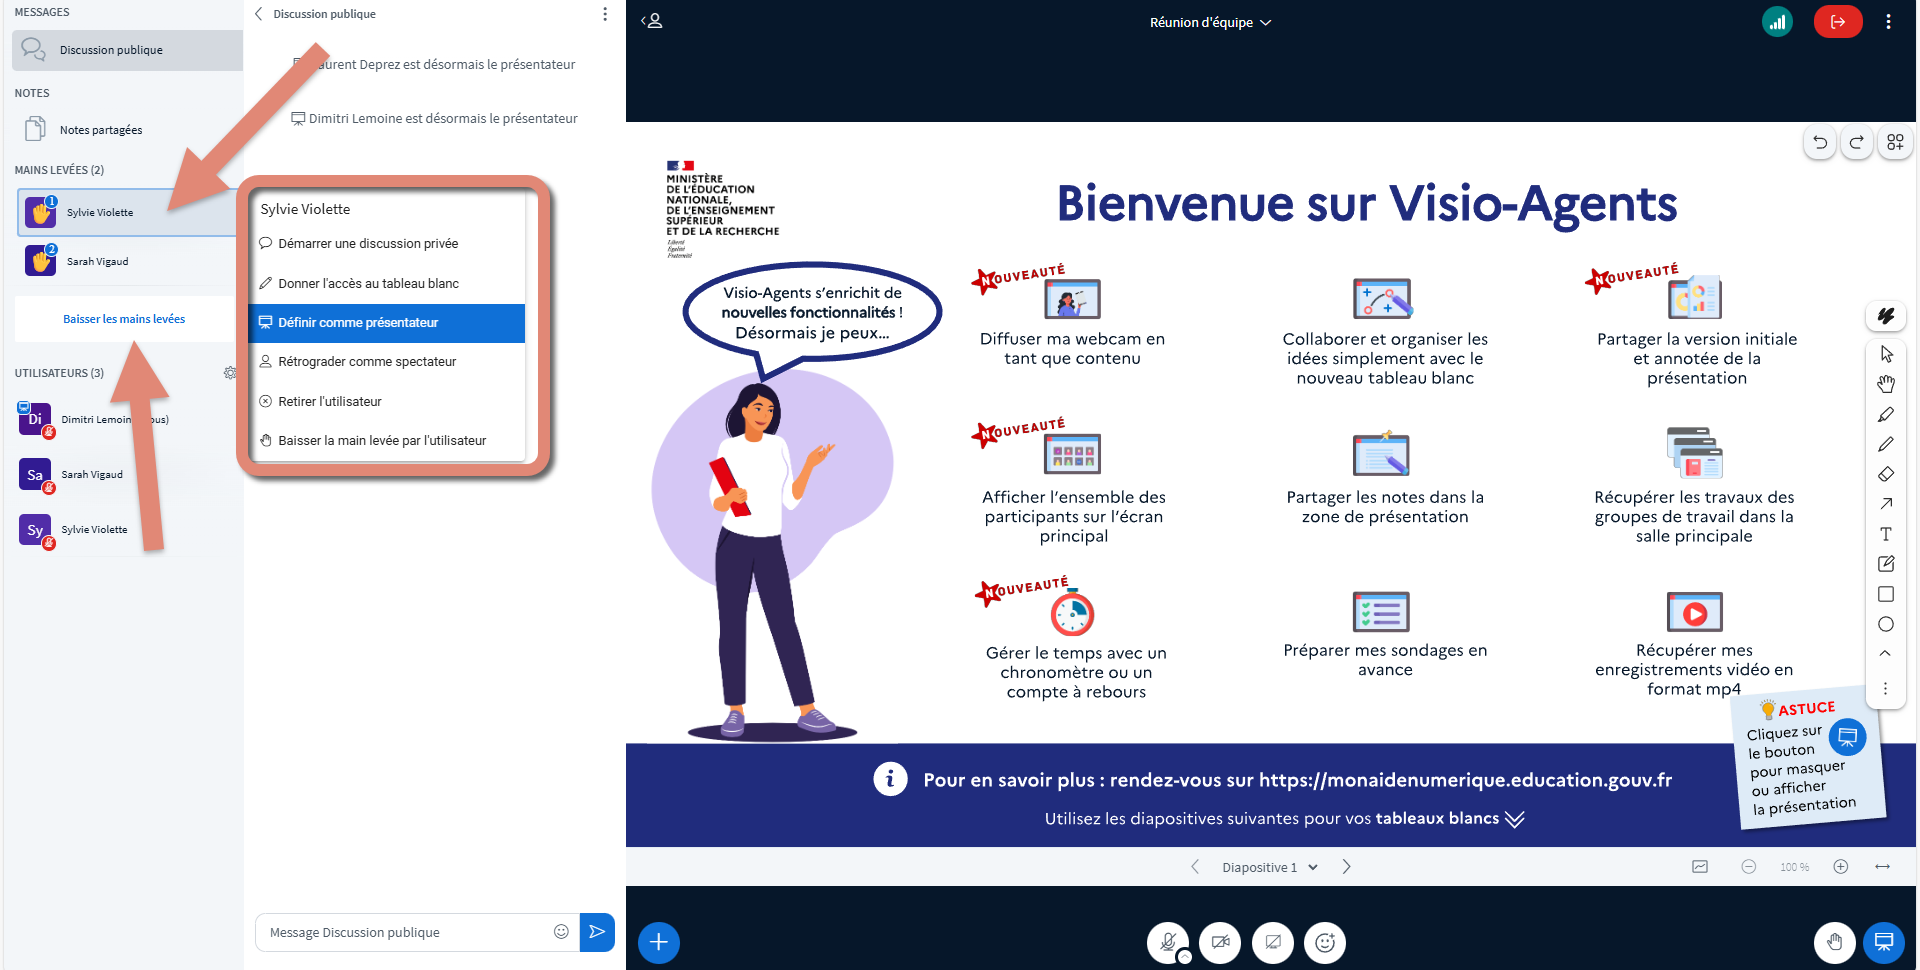Zoom in the presentation
Screen dimensions: 1920x970
point(1841,867)
